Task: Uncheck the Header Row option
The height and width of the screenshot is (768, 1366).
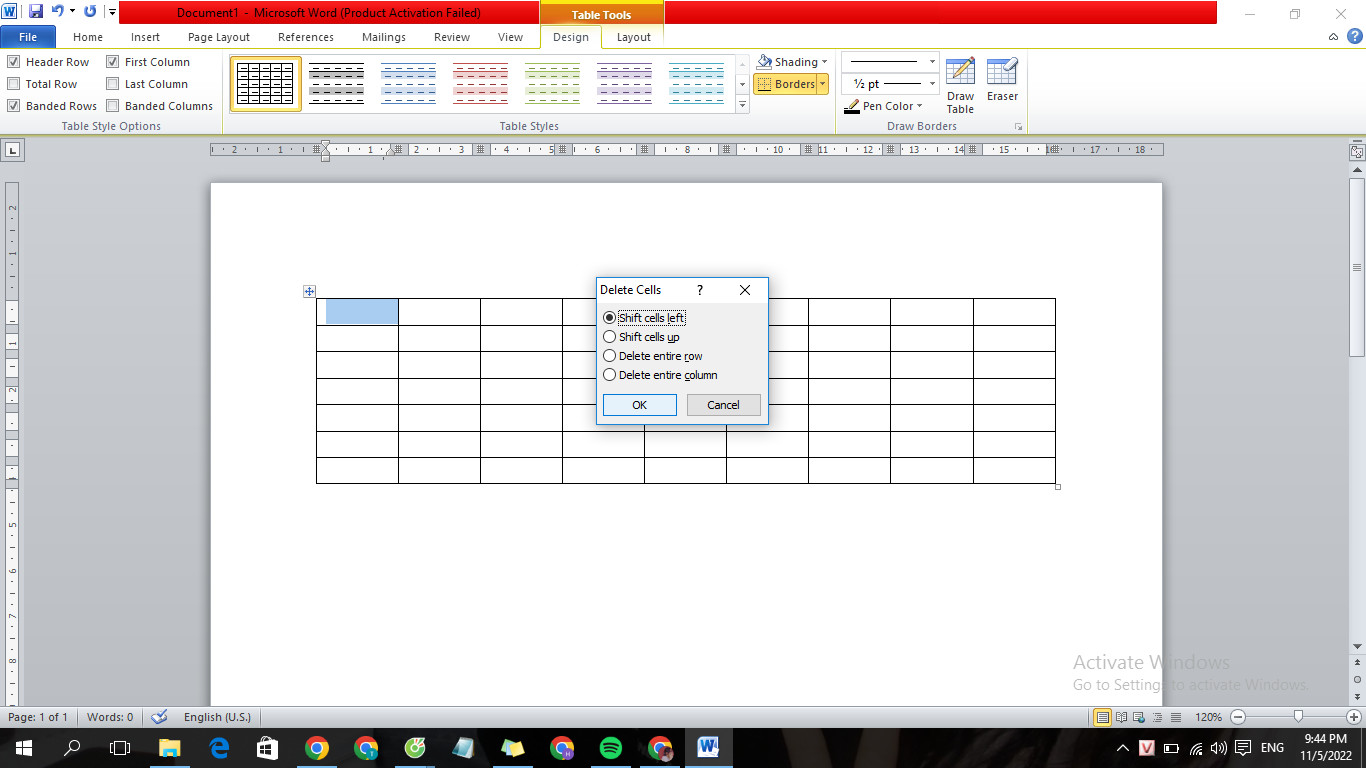Action: click(x=14, y=62)
